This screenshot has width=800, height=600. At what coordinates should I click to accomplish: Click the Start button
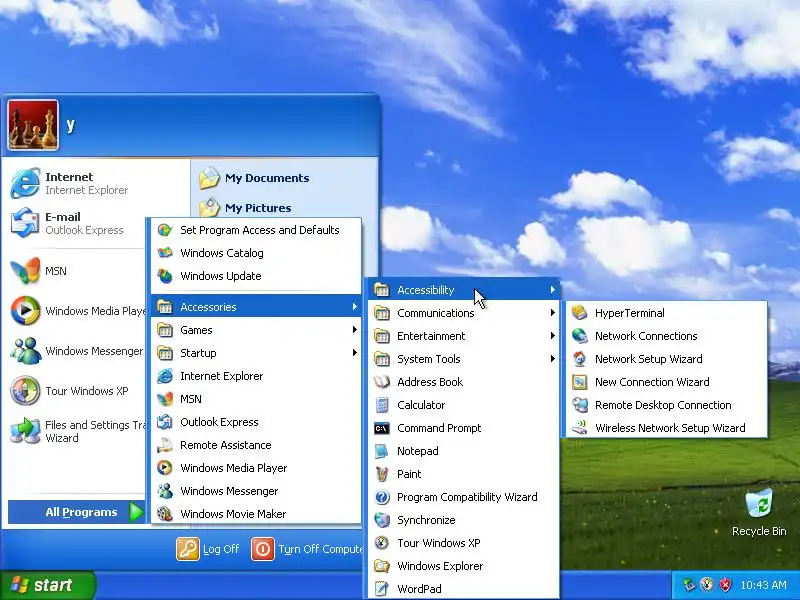click(48, 585)
